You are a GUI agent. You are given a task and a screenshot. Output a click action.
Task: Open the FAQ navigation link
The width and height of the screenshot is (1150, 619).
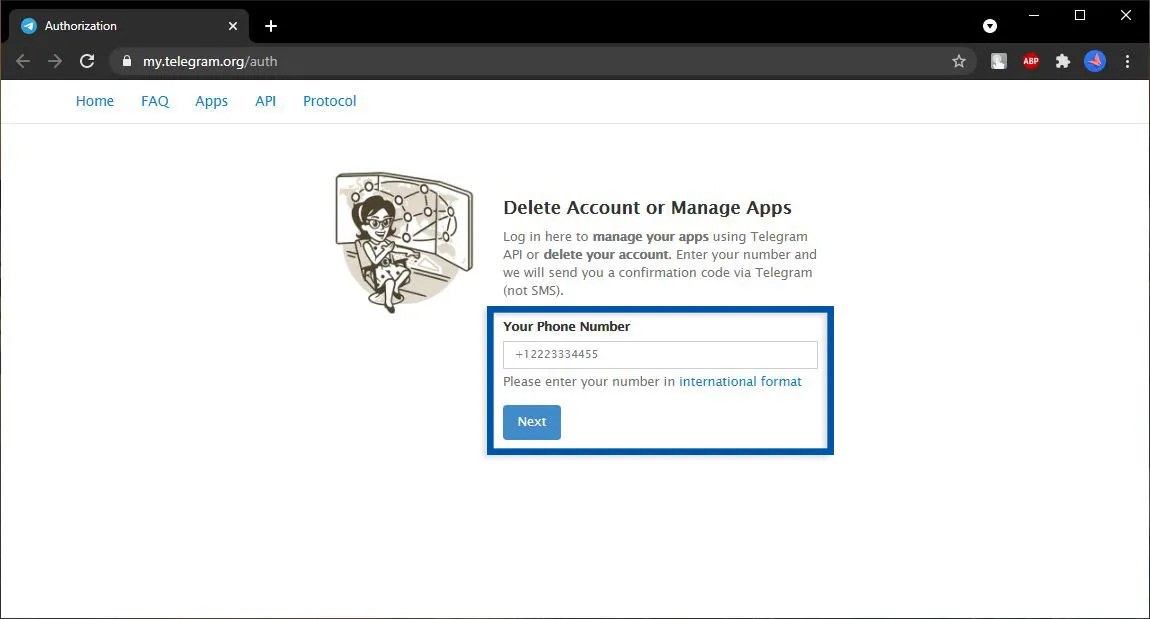coord(155,101)
